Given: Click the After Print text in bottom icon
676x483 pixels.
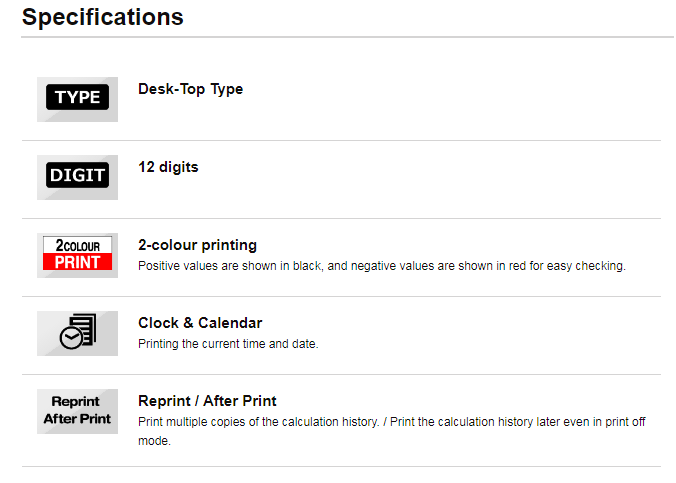Looking at the screenshot, I should 77,419.
